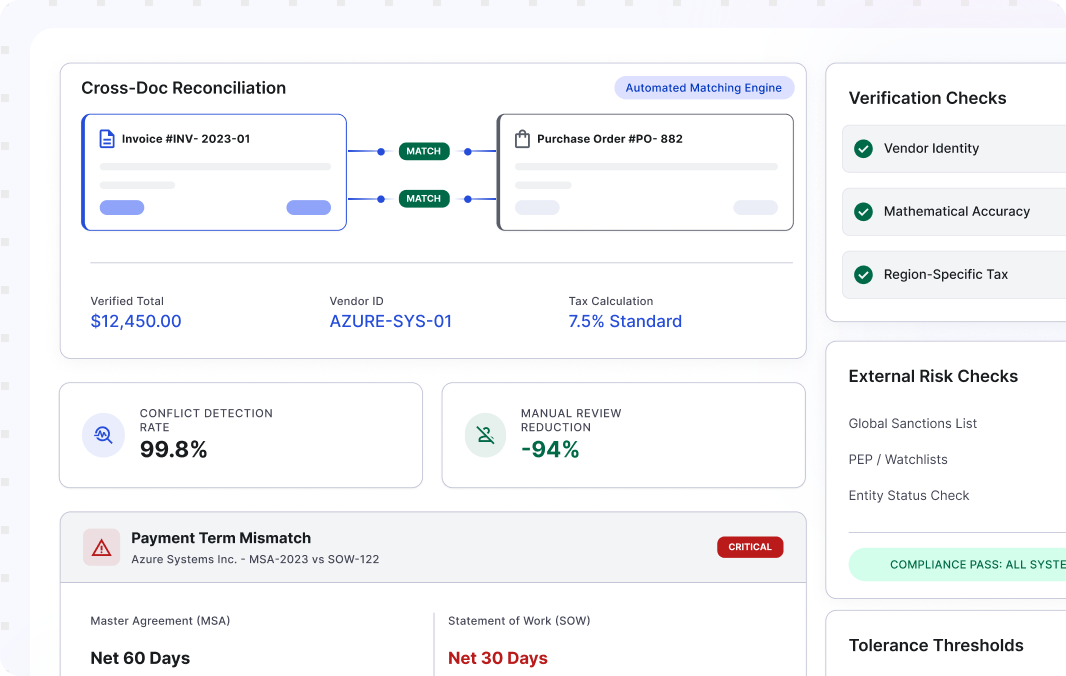
Task: Click the invoice document icon
Action: coord(107,139)
